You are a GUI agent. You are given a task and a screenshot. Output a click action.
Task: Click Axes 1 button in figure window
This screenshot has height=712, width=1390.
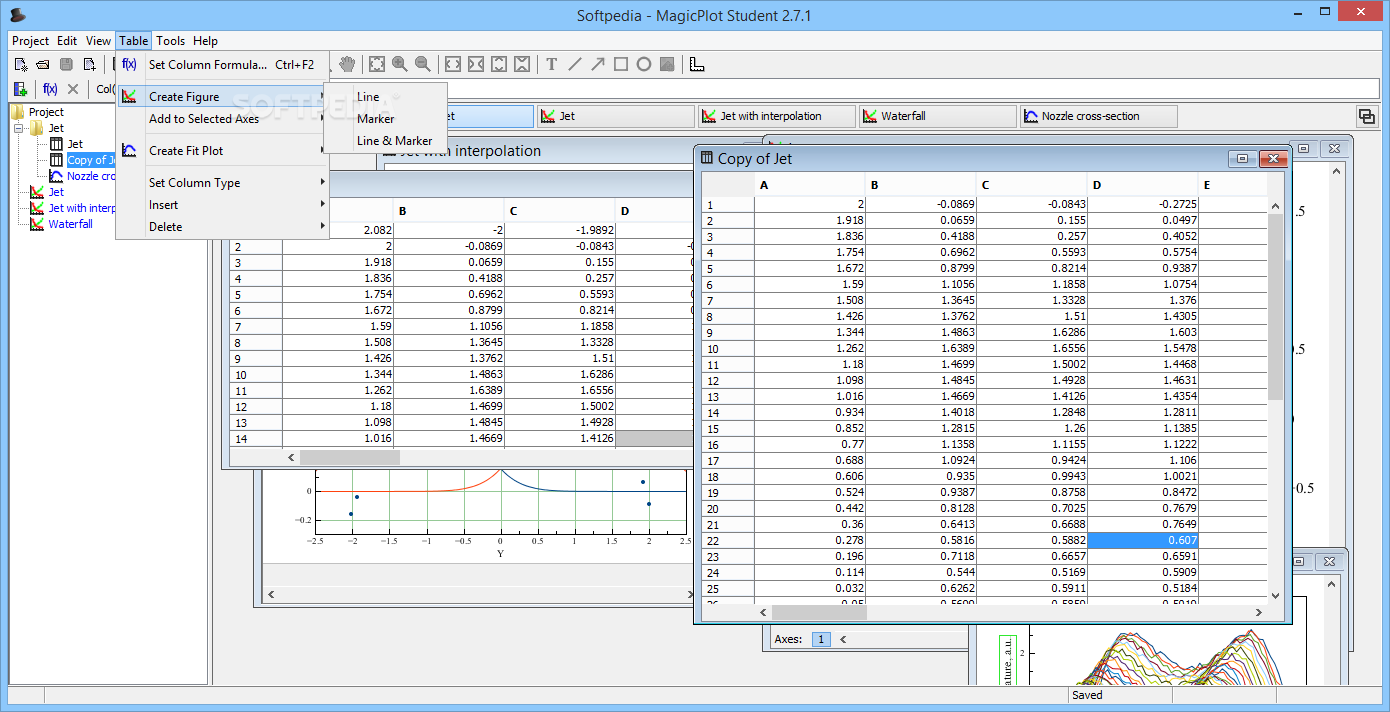[821, 639]
